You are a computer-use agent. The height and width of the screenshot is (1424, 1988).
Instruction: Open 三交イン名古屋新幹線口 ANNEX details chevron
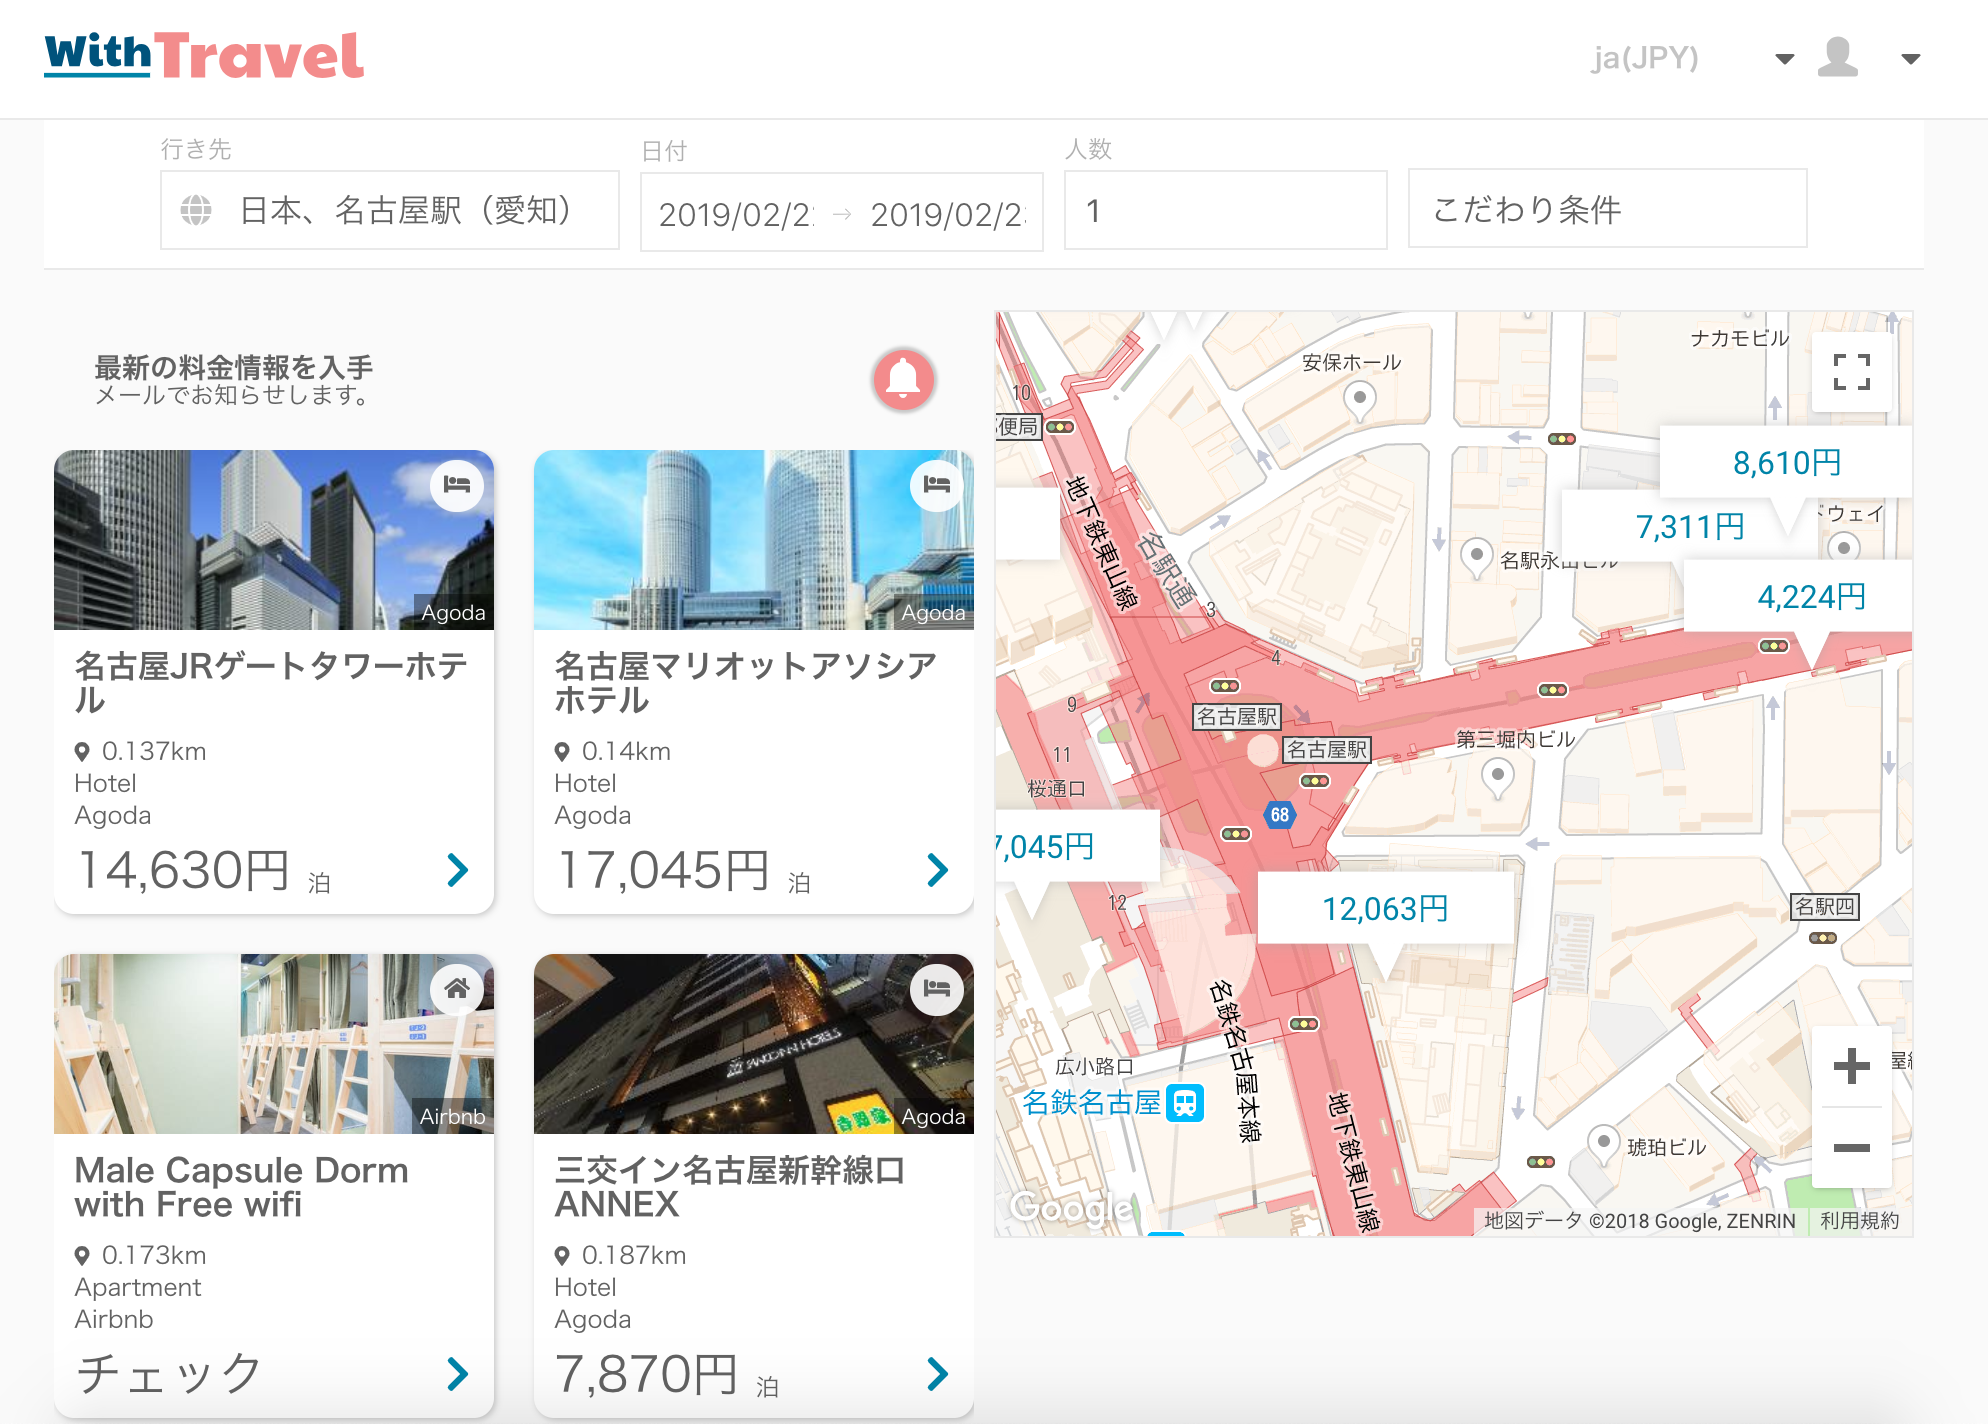[937, 1374]
